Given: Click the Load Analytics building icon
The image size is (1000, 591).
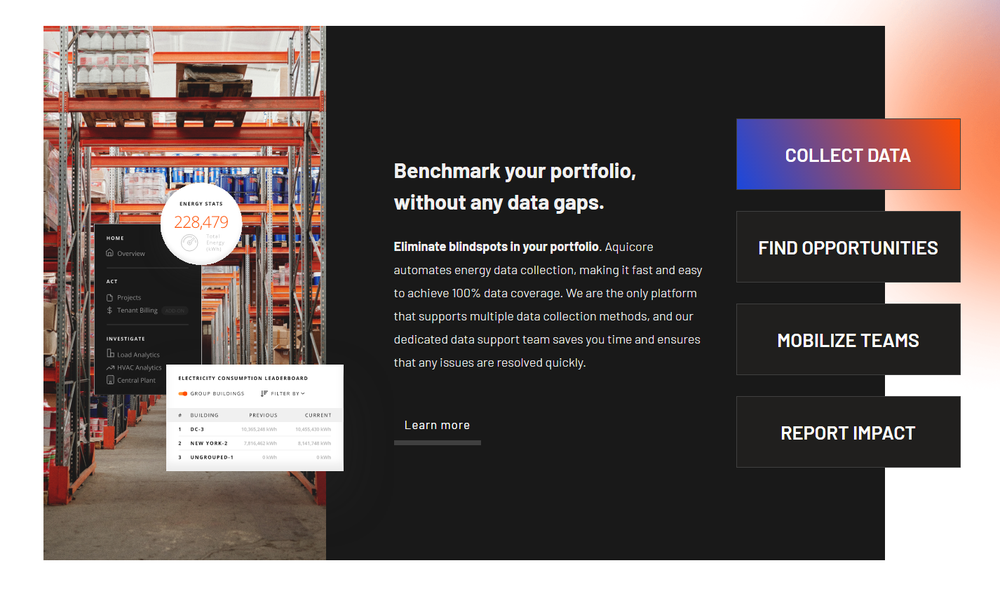Looking at the screenshot, I should point(110,355).
